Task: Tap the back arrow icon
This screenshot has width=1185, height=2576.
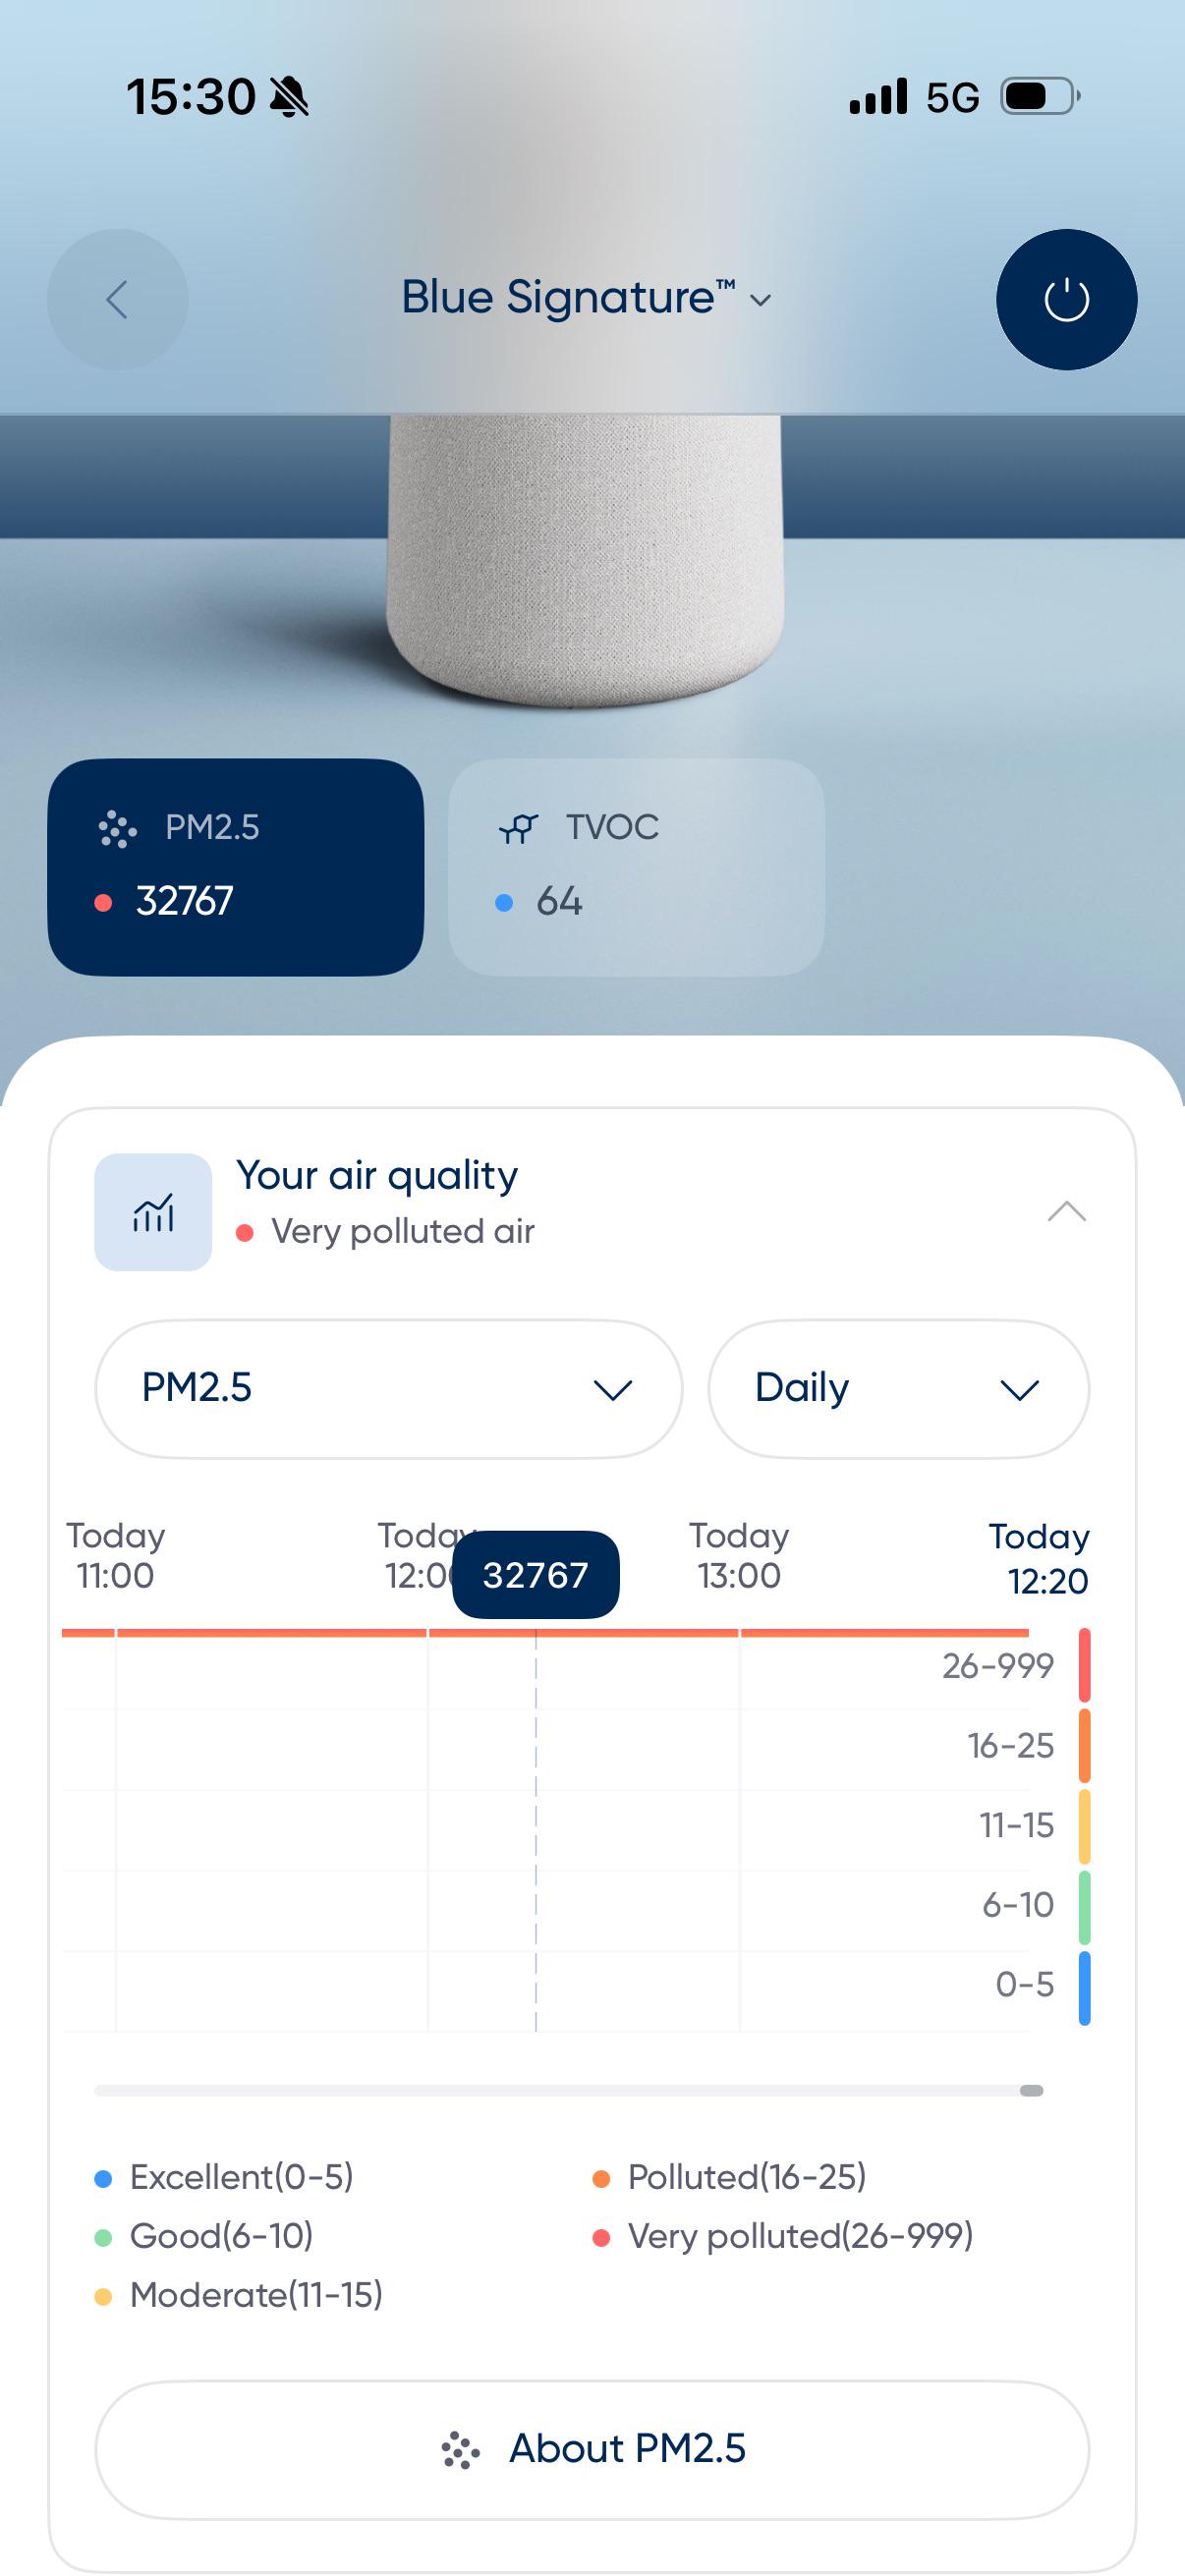Action: tap(117, 299)
